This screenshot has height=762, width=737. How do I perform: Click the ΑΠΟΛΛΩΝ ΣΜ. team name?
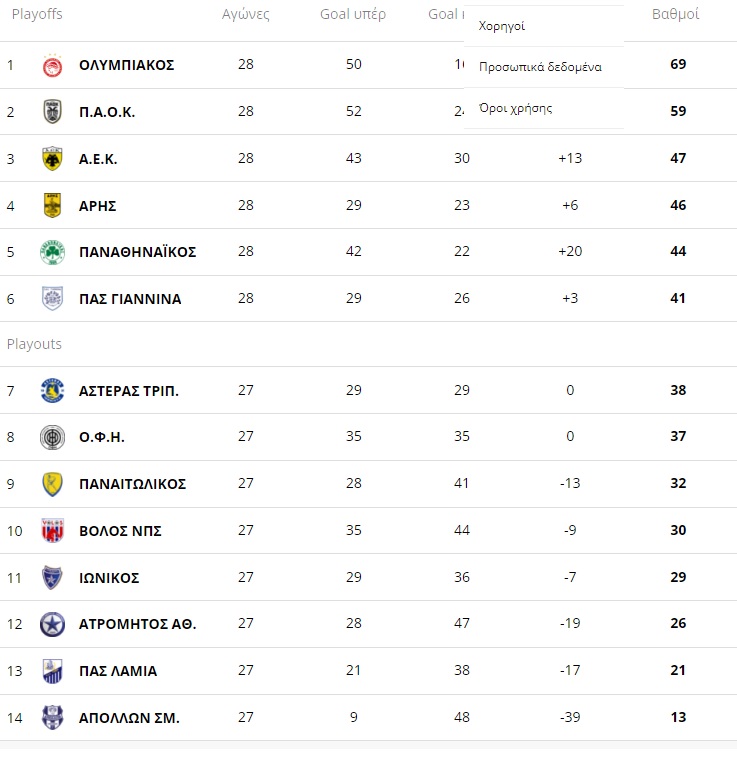click(x=129, y=718)
